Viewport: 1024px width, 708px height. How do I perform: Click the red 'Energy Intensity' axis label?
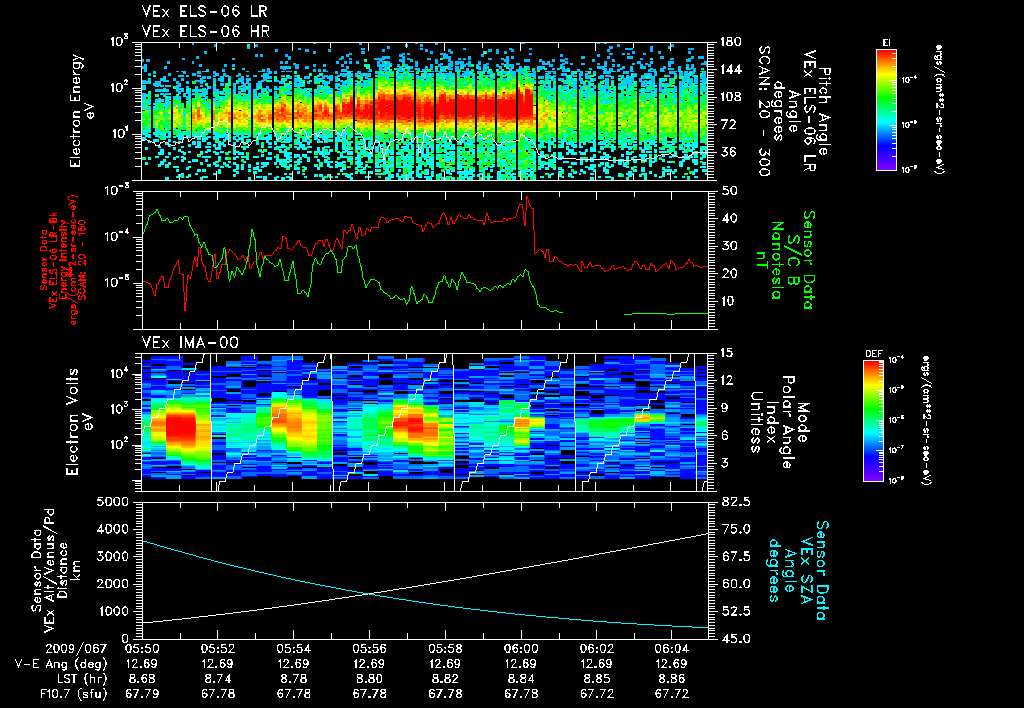point(63,260)
